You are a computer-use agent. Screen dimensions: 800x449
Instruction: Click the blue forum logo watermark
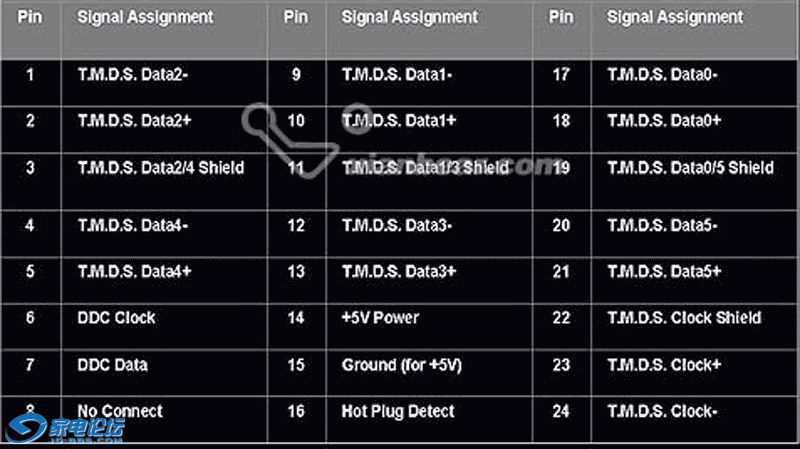coord(65,429)
